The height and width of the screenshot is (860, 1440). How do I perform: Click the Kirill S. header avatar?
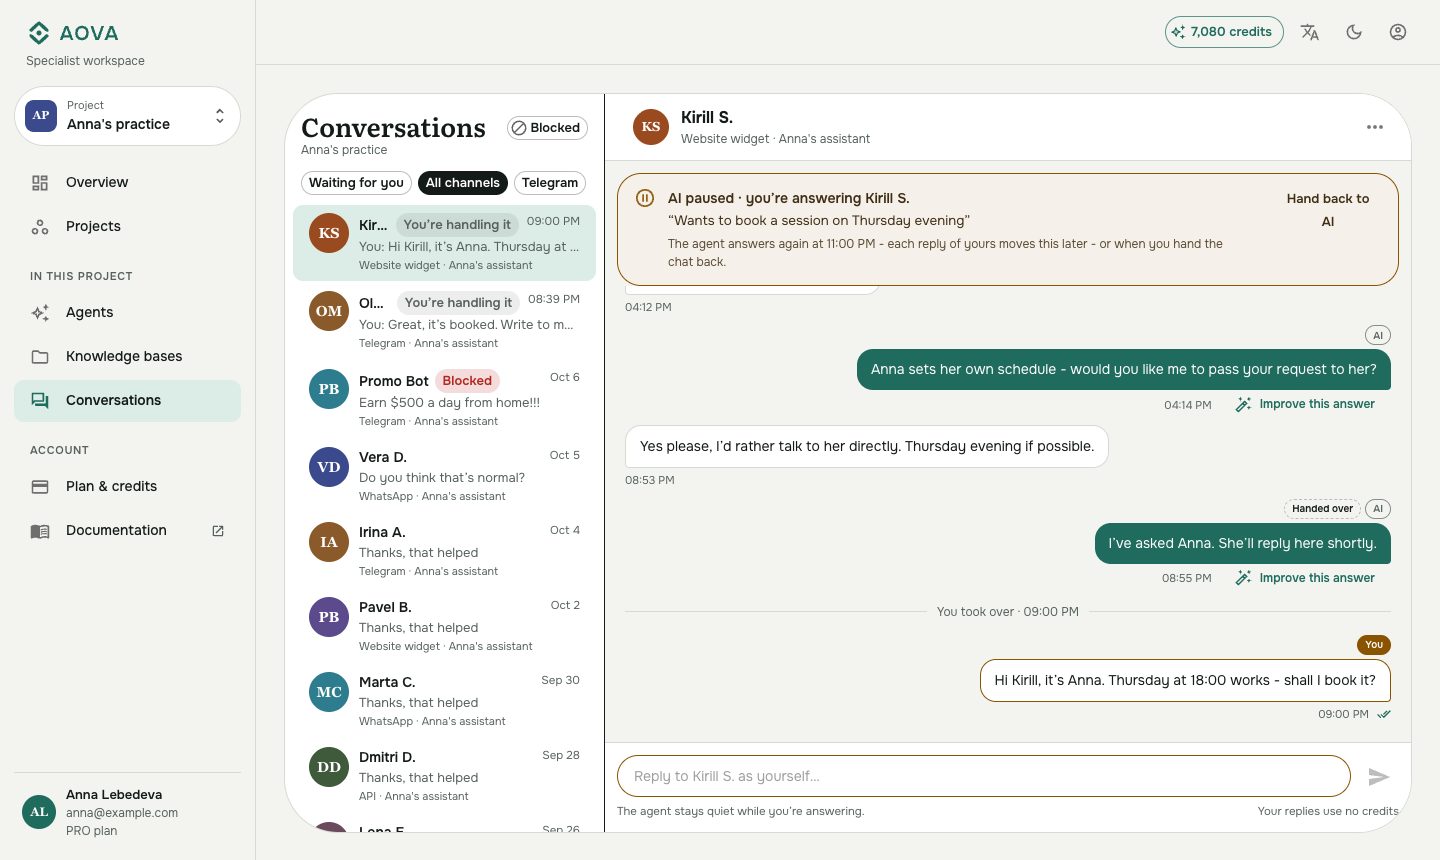[x=651, y=127]
